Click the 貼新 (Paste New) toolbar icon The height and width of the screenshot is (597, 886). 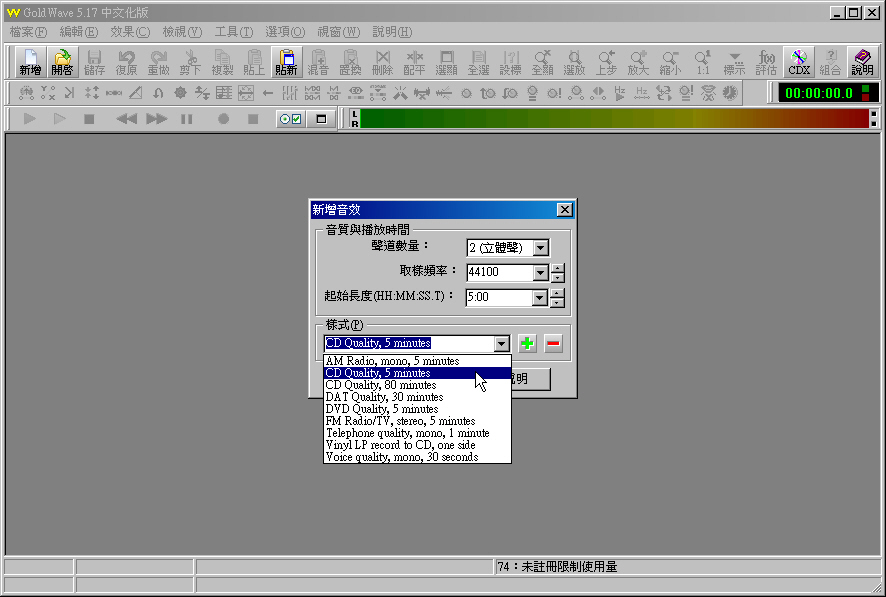coord(286,62)
